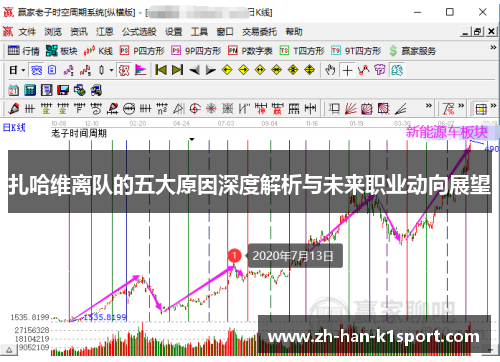Open the calculator toolbar icon
The image size is (500, 362).
[30, 90]
